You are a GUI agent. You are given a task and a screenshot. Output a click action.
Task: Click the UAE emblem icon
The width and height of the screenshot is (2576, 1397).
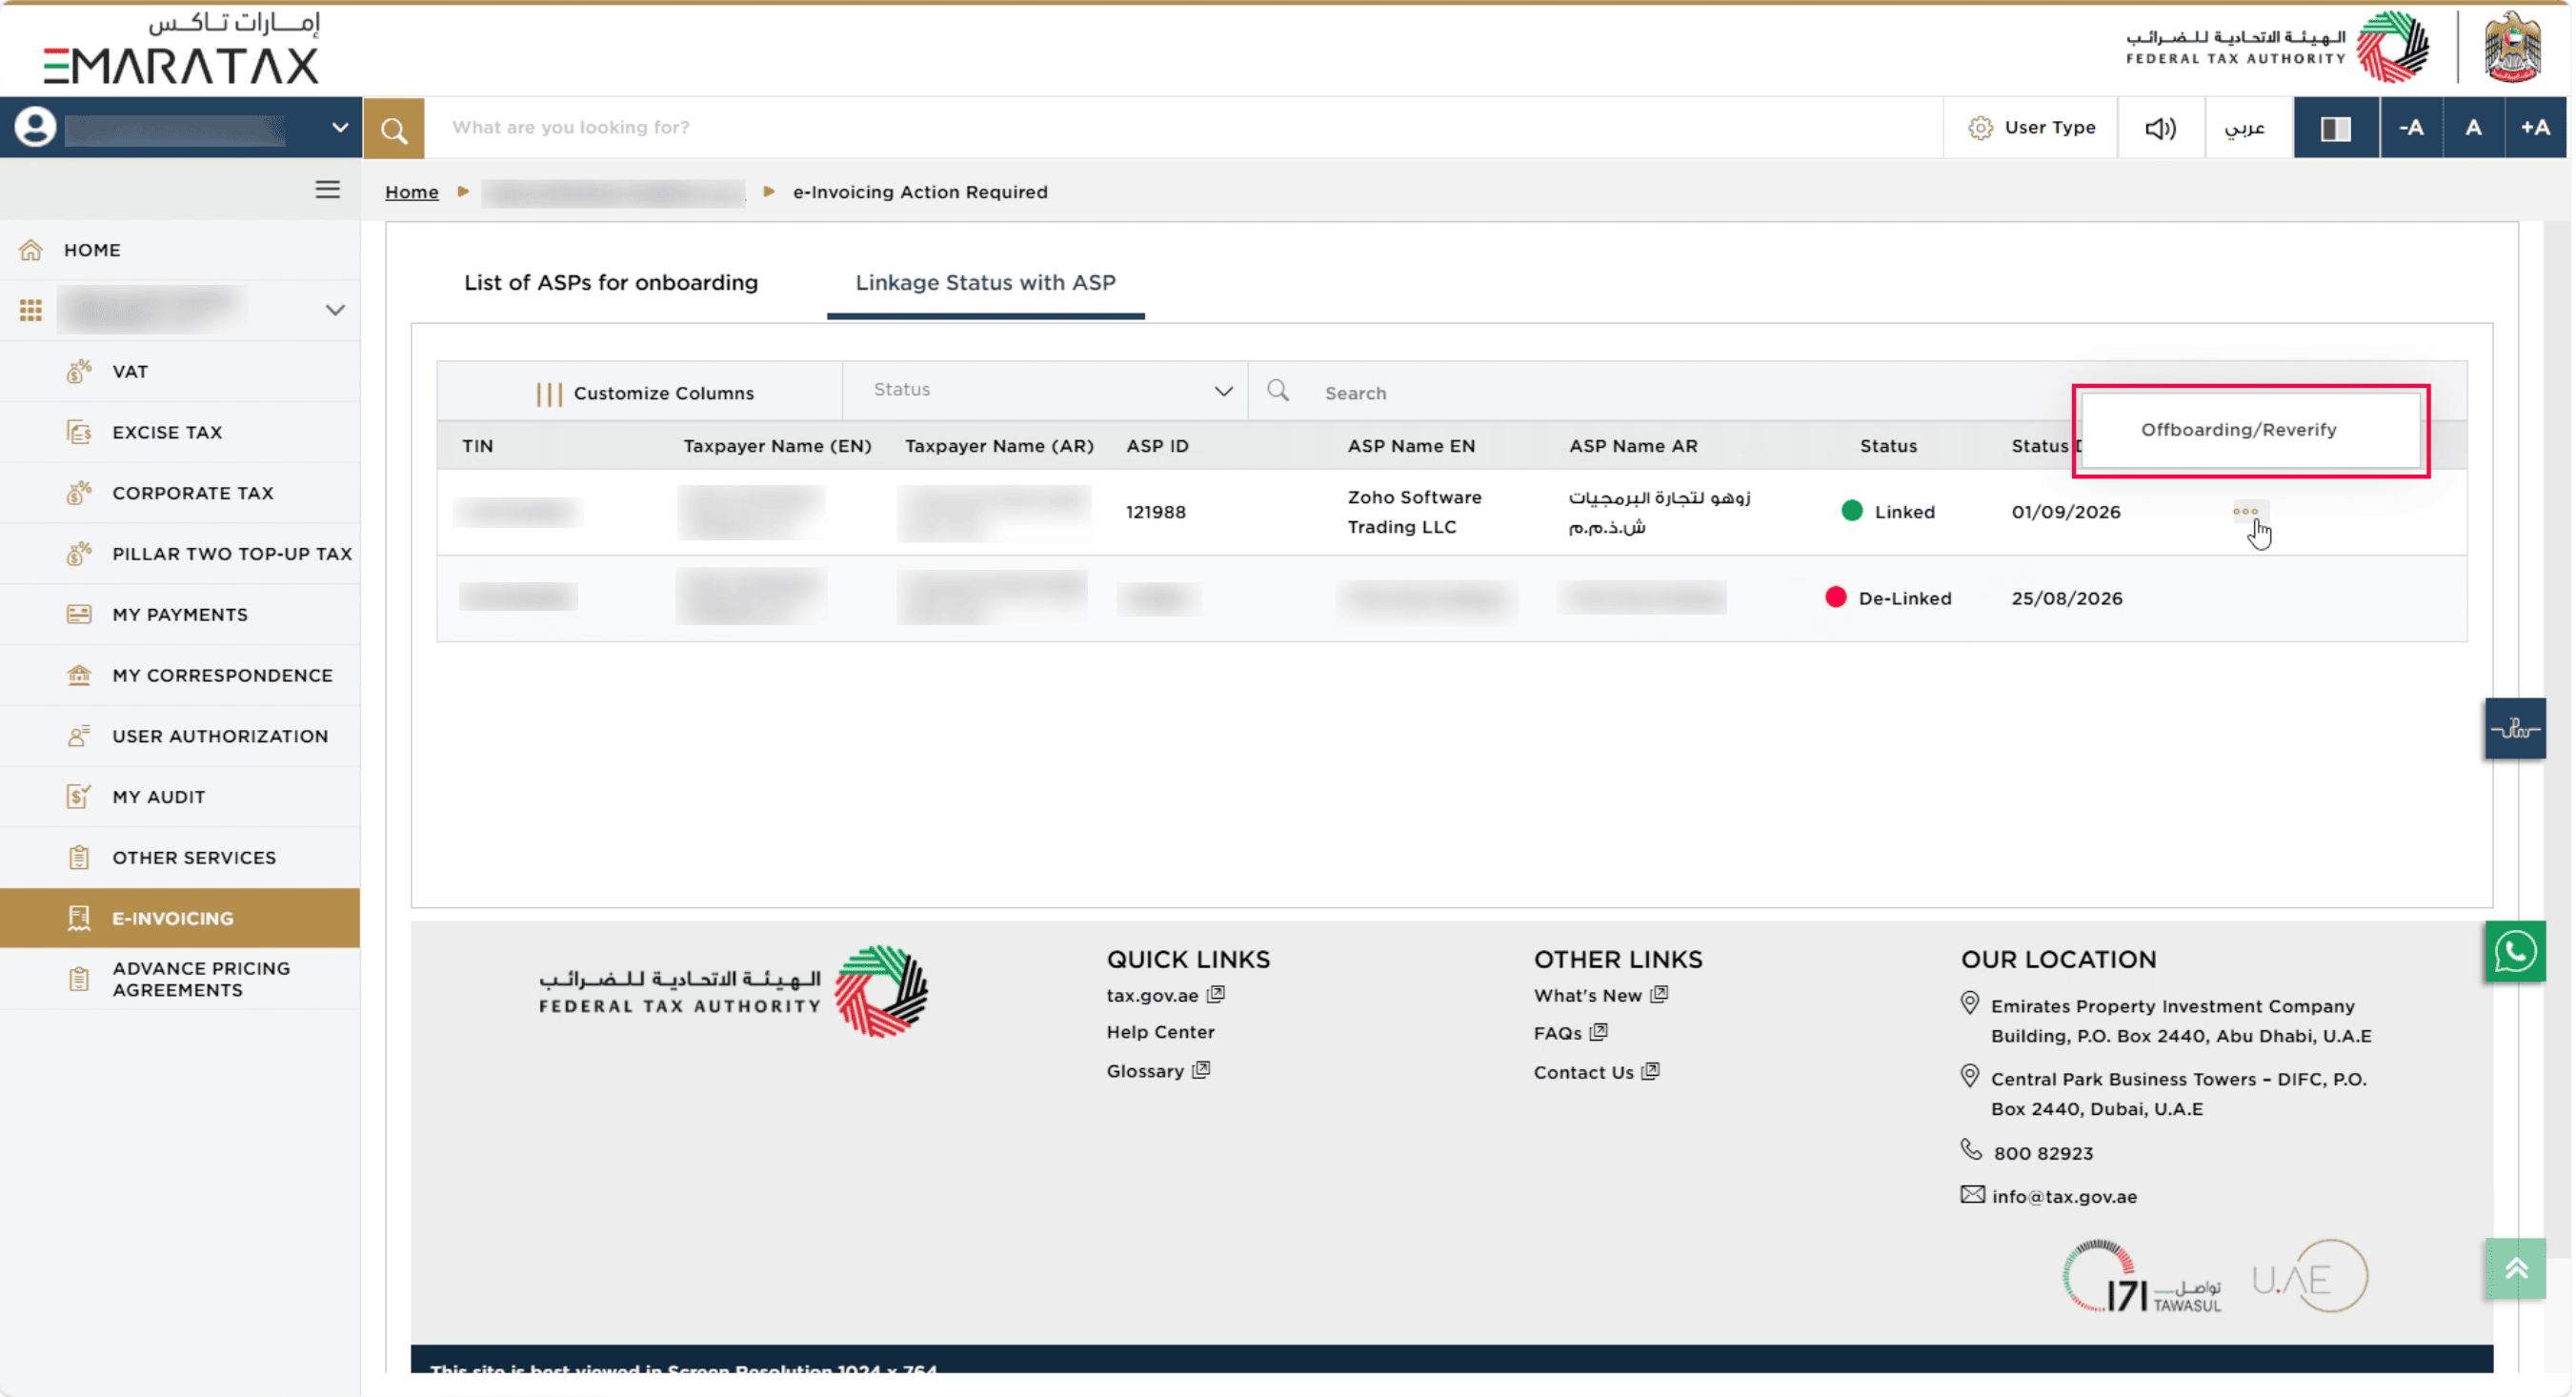click(x=2512, y=46)
